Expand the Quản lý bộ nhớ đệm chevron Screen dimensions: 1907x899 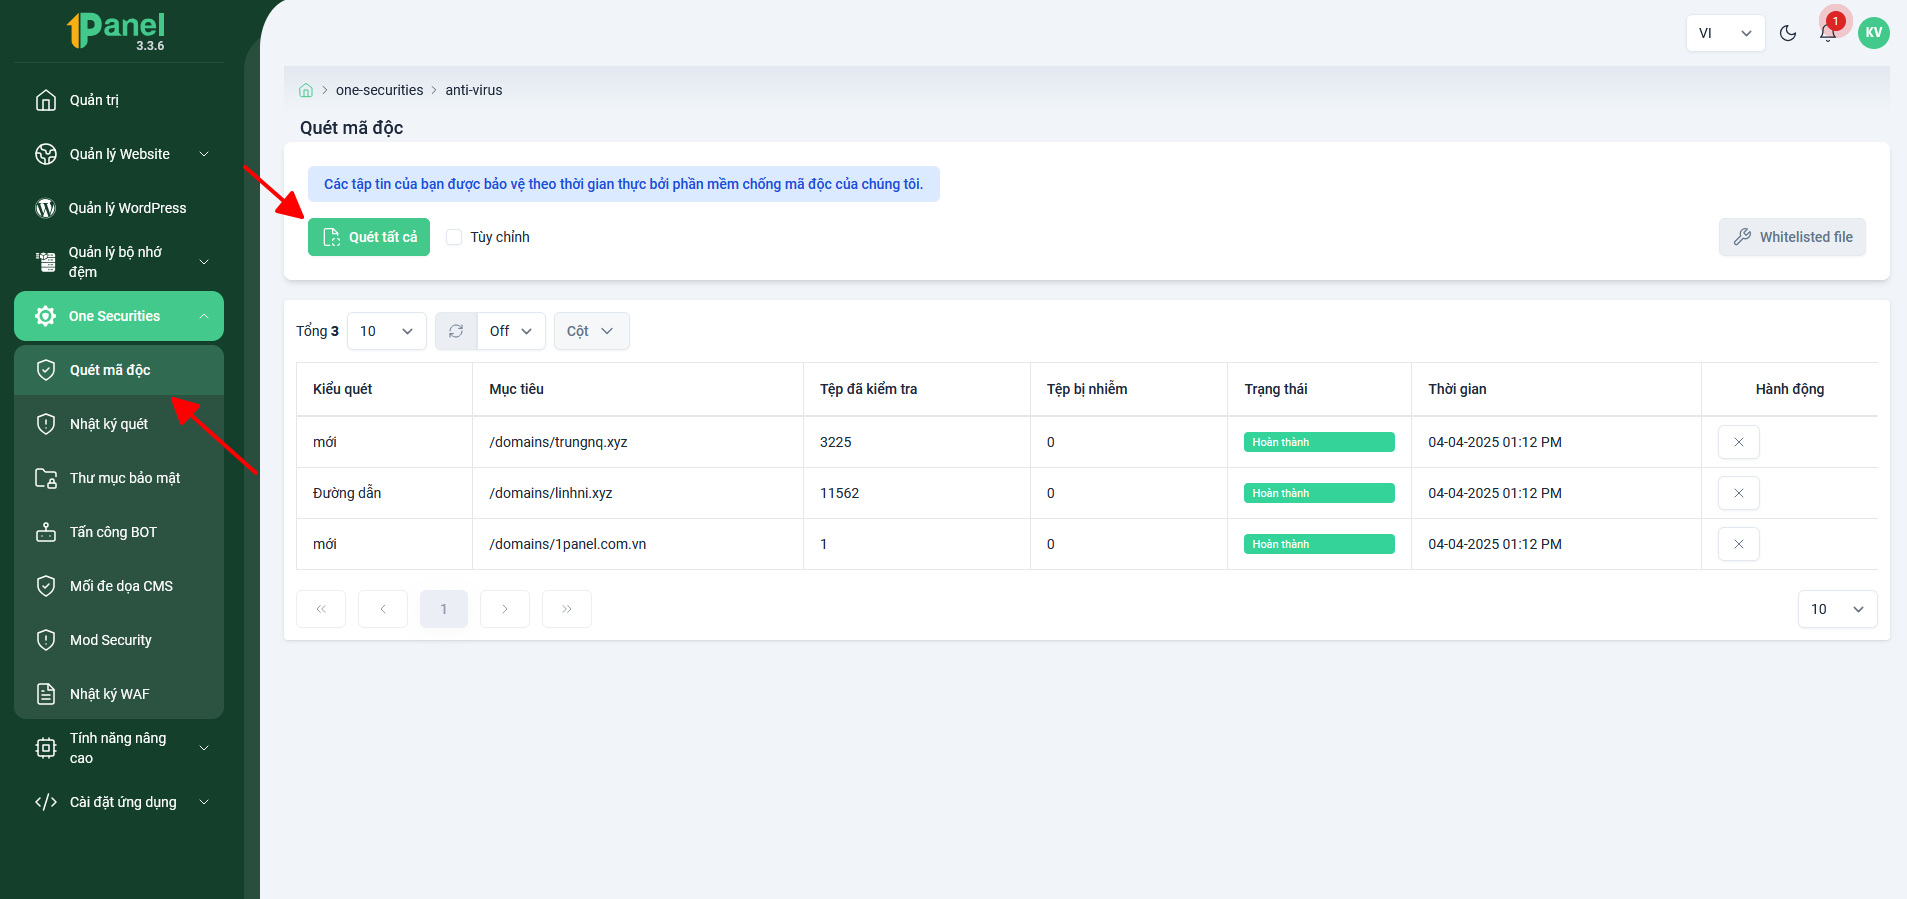pyautogui.click(x=204, y=262)
